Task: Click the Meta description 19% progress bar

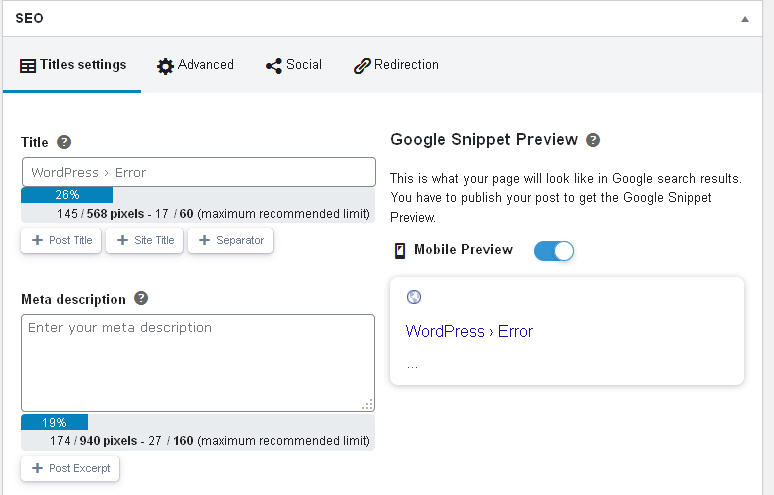Action: (x=54, y=422)
